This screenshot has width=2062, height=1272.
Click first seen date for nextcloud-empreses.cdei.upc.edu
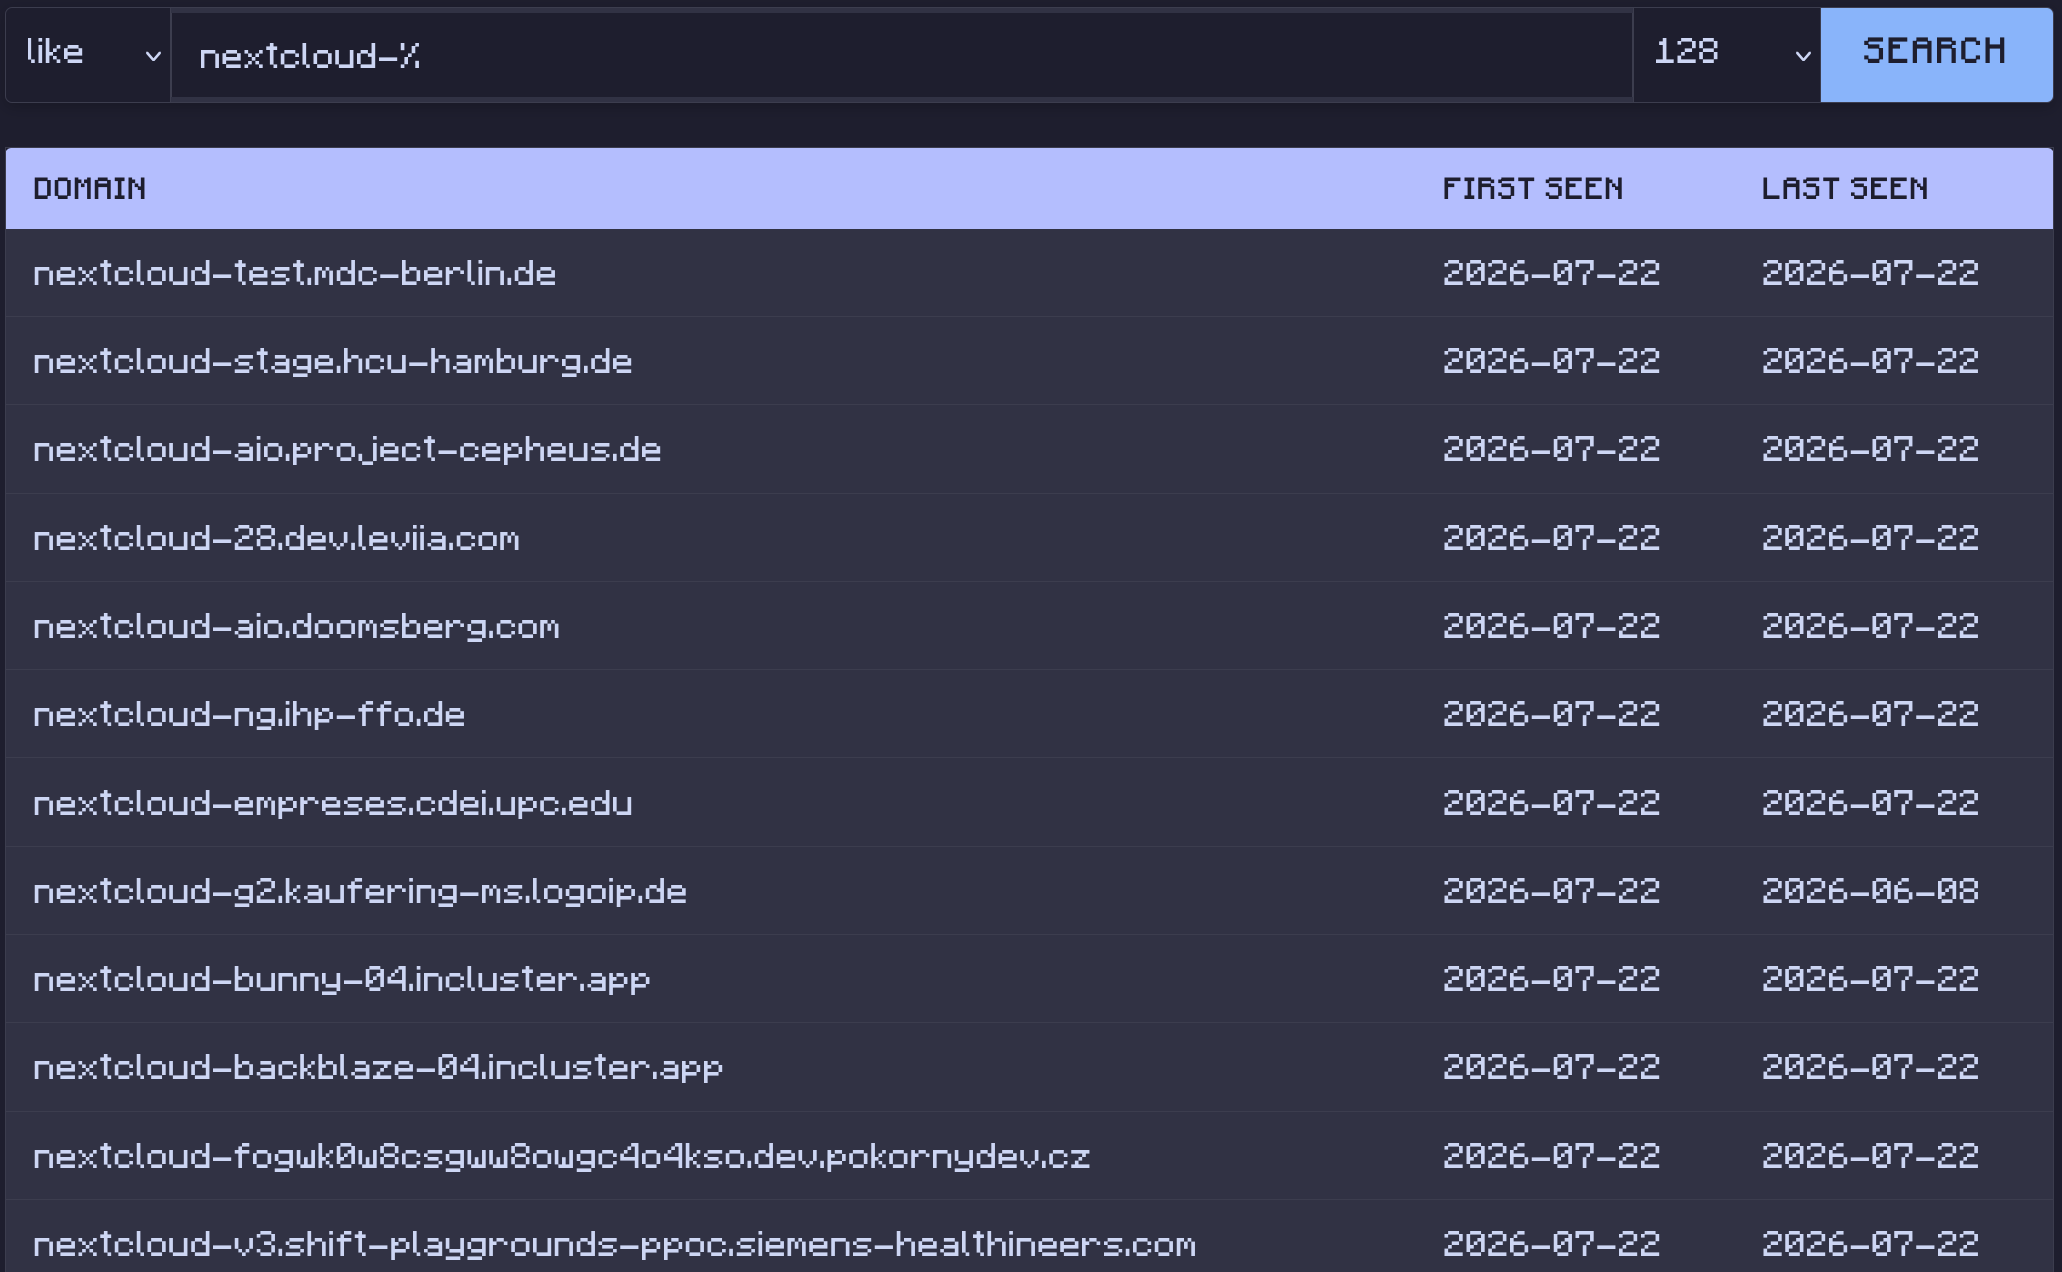(1551, 803)
